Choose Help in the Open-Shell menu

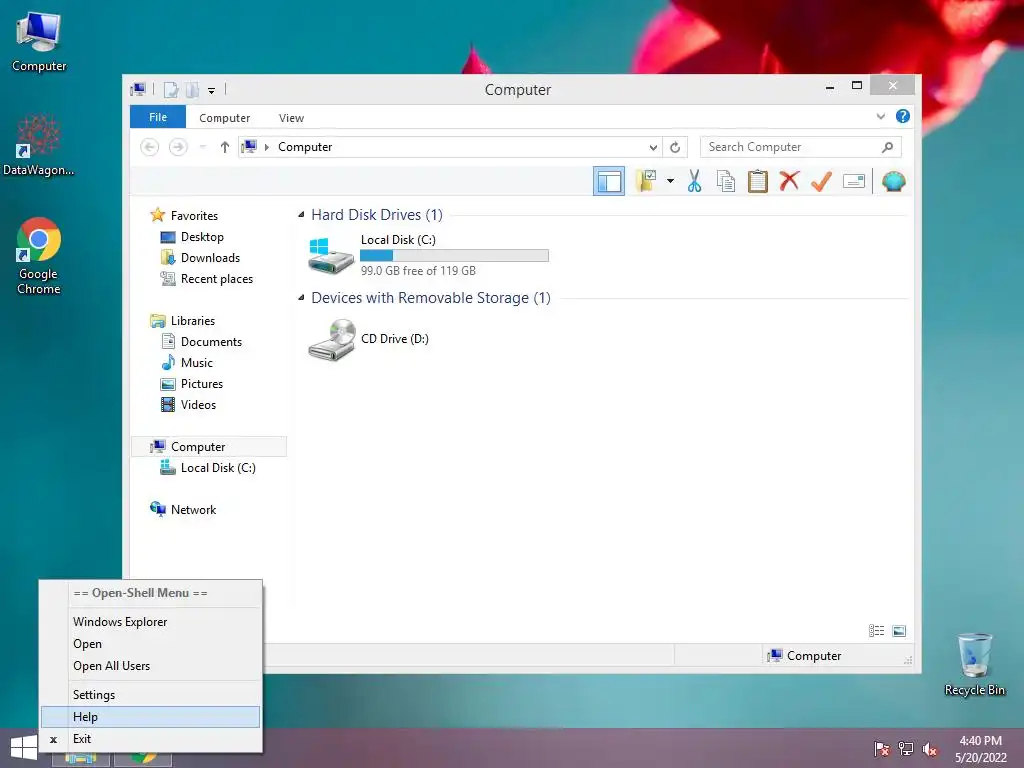click(150, 717)
